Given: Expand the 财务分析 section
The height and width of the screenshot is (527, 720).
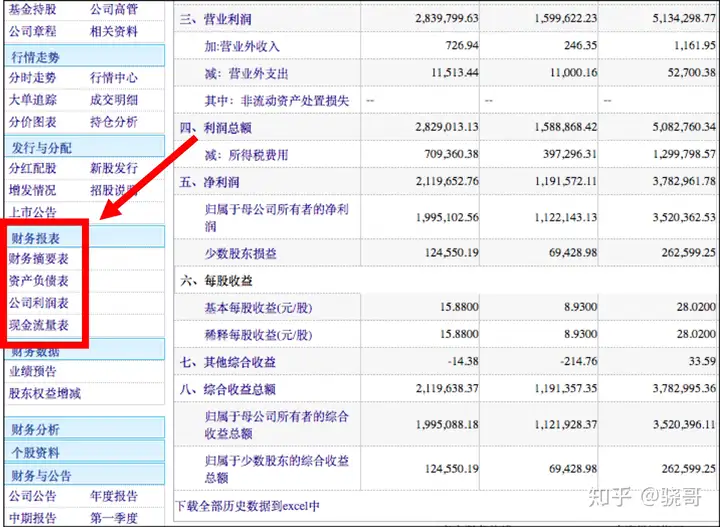Looking at the screenshot, I should coord(84,429).
